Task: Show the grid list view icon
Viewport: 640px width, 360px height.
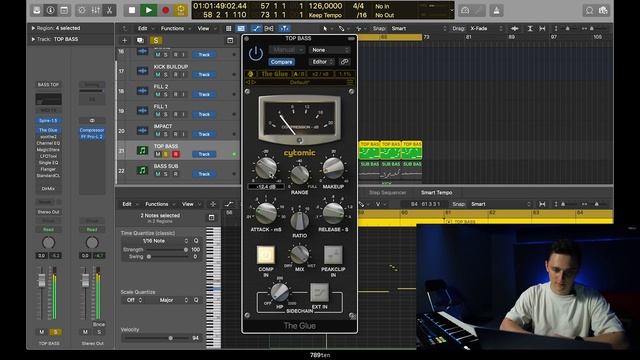Action: tap(229, 29)
